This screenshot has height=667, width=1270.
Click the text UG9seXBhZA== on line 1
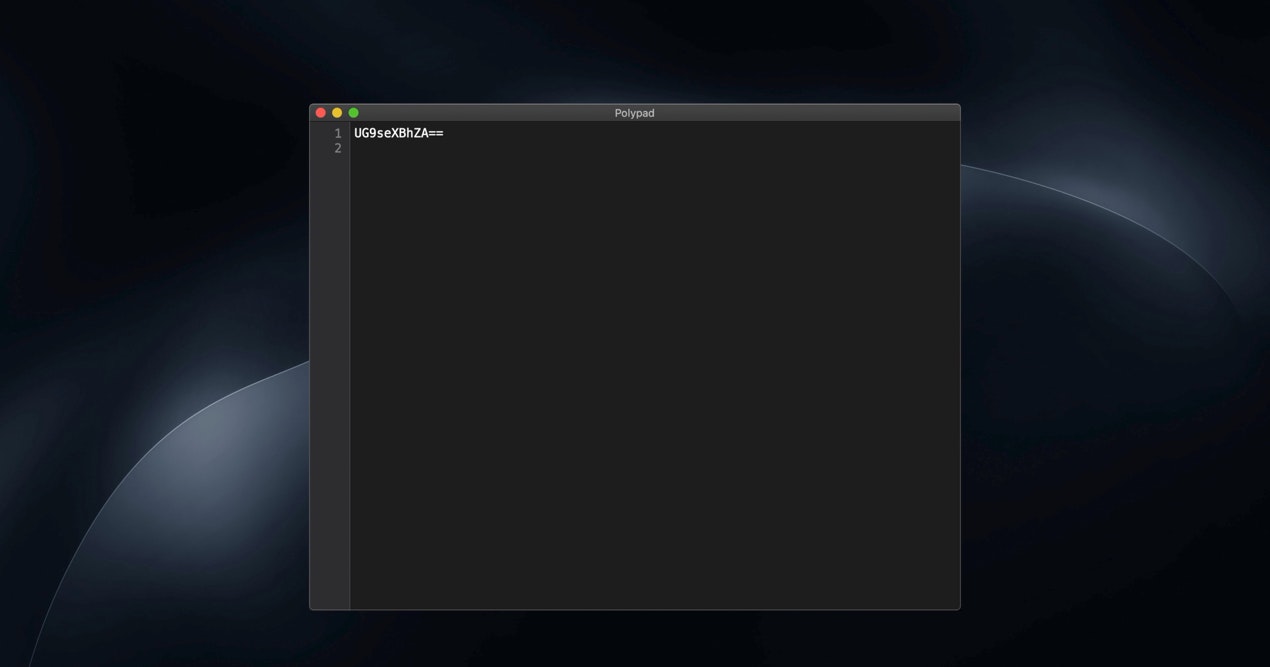coord(399,133)
